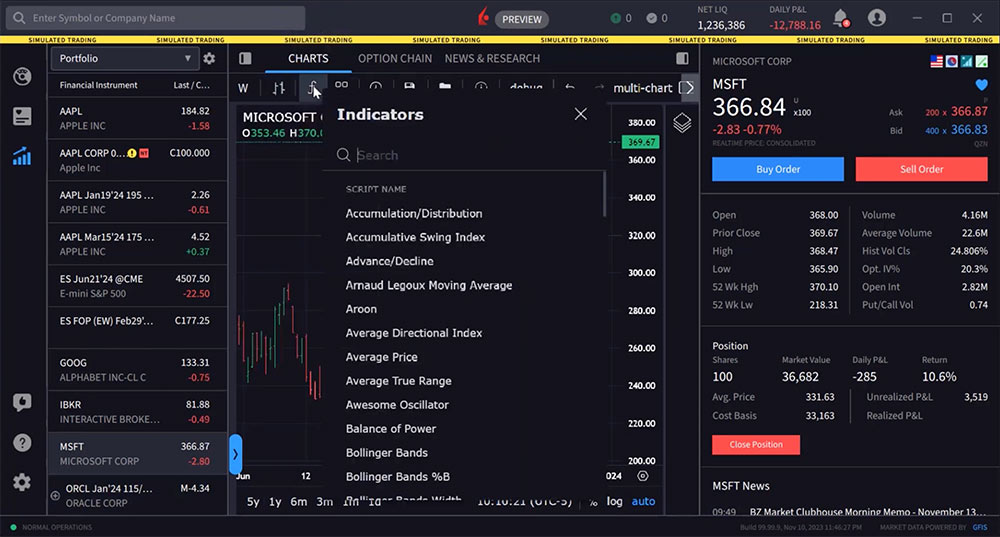1000x537 pixels.
Task: Click the Buy Order button
Action: click(x=778, y=169)
